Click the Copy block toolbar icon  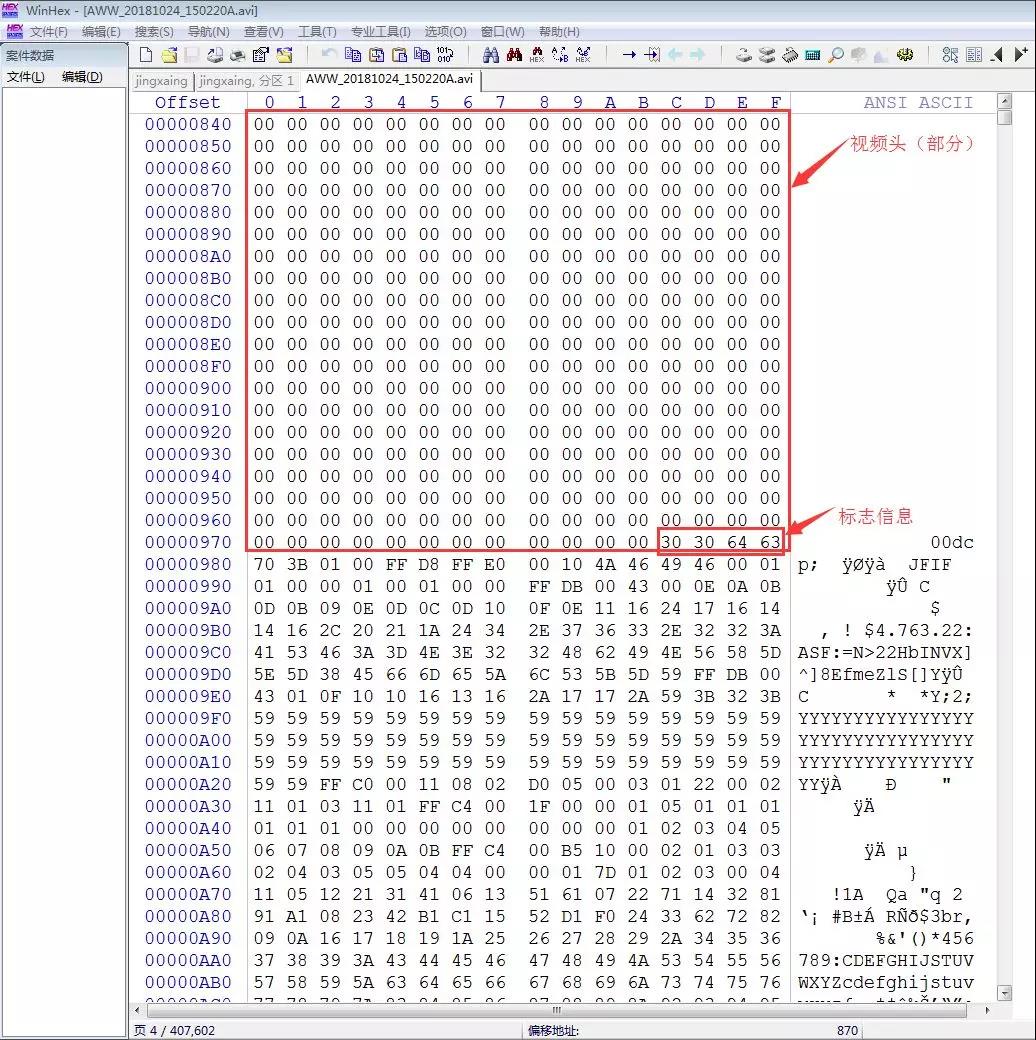point(354,54)
